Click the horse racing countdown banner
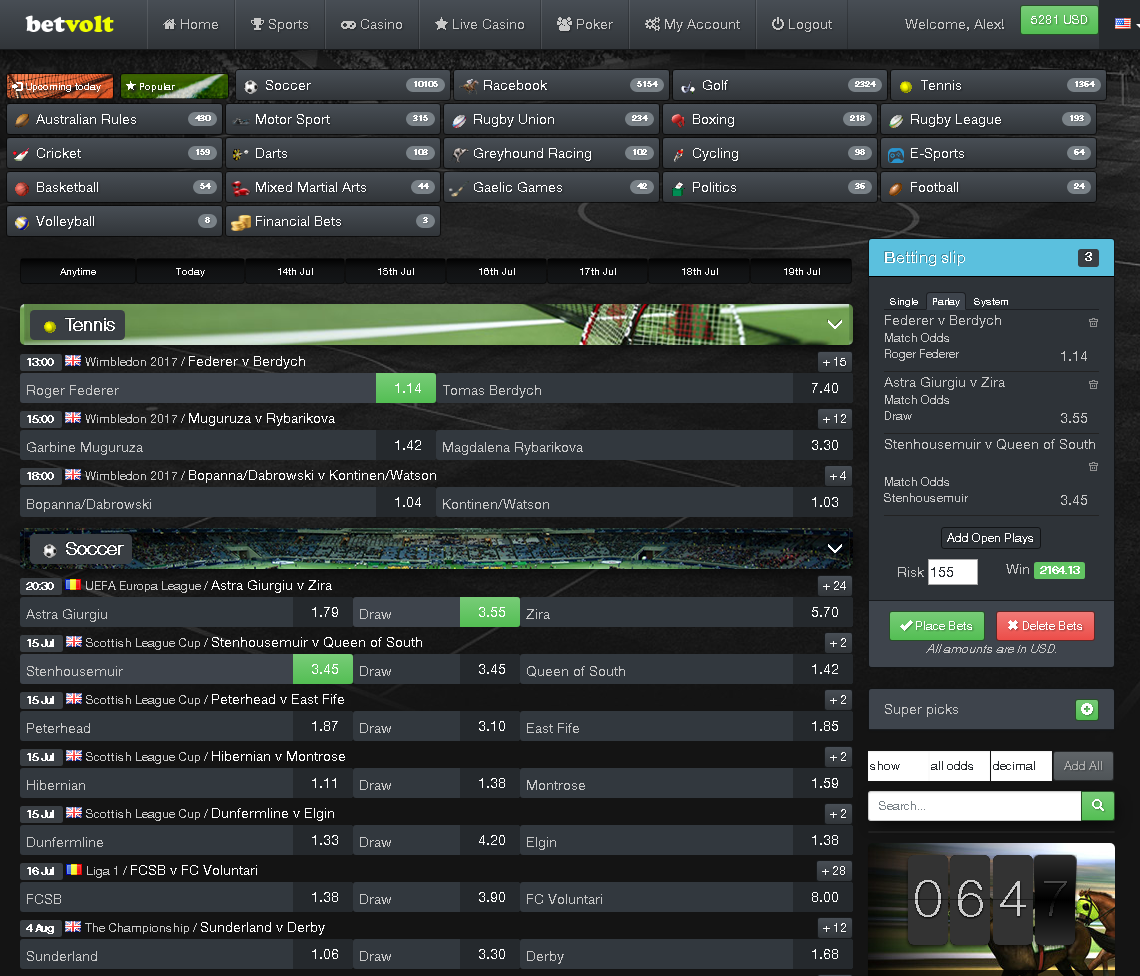Image resolution: width=1140 pixels, height=976 pixels. pyautogui.click(x=991, y=909)
